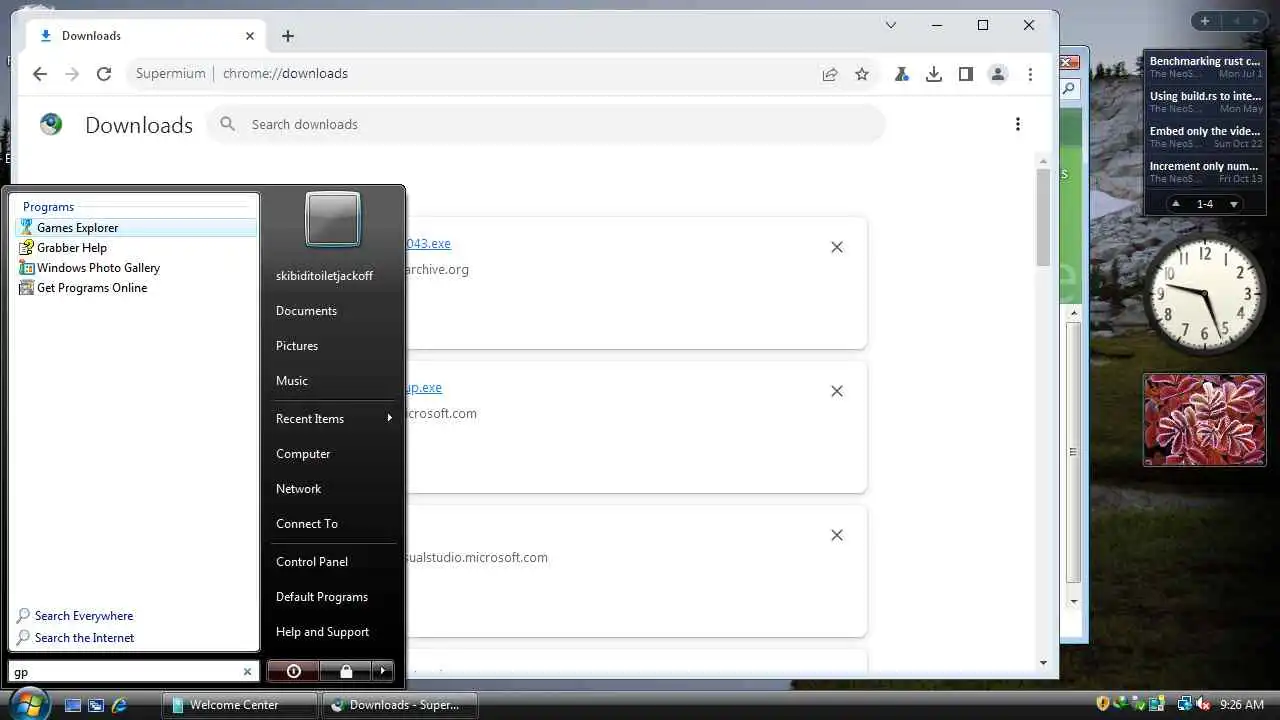Click Show Desktop in Quick Launch
The height and width of the screenshot is (720, 1280).
click(x=73, y=705)
